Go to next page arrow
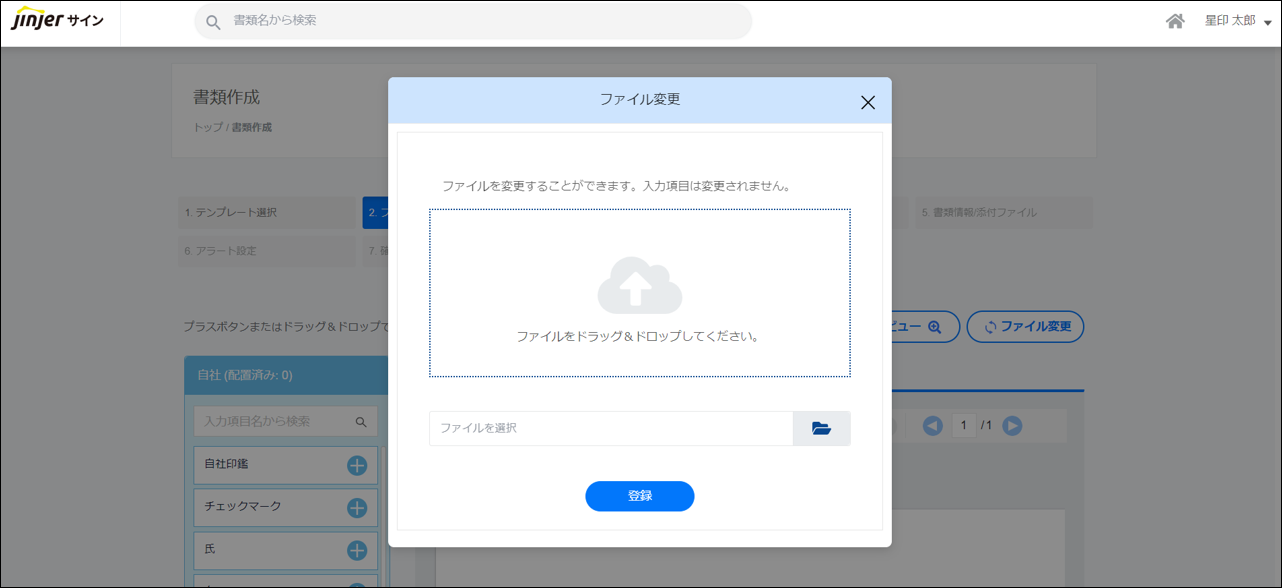 (x=1012, y=426)
